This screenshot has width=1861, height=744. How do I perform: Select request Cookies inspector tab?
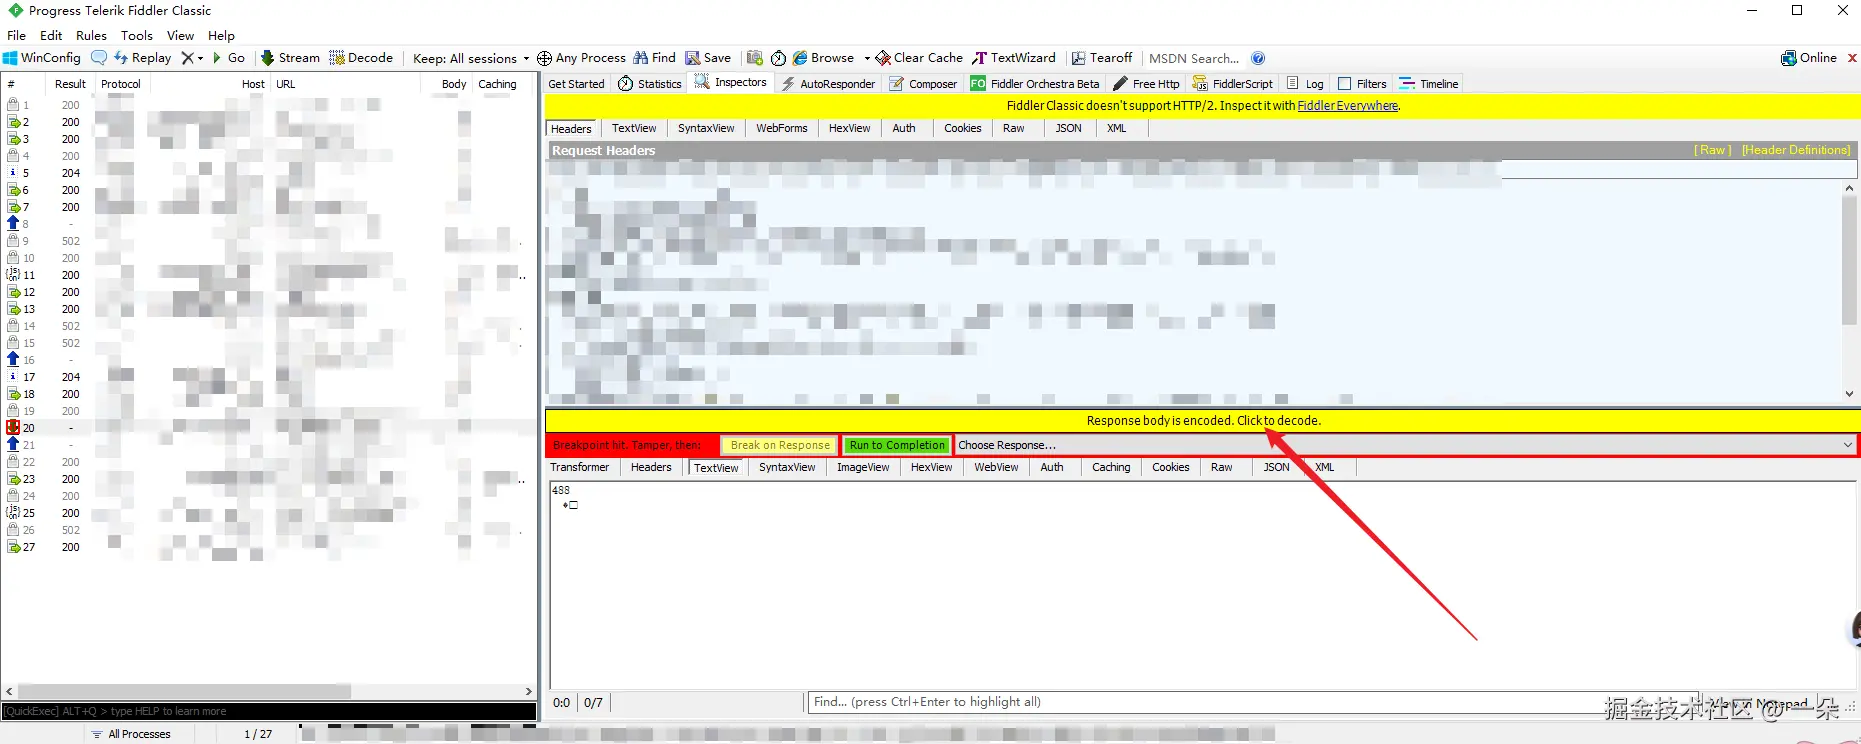pos(962,128)
